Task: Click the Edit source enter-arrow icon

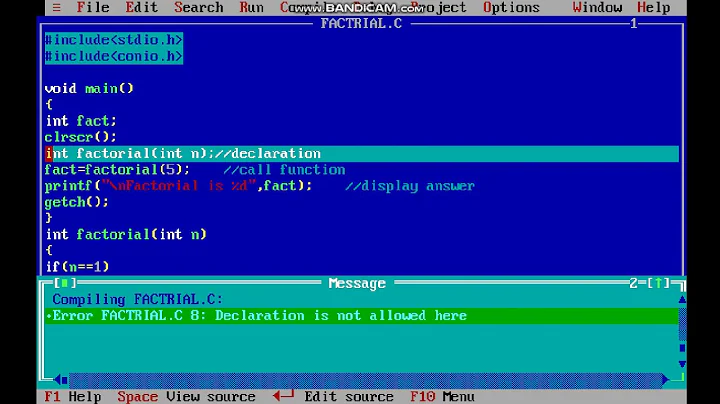Action: [x=282, y=396]
